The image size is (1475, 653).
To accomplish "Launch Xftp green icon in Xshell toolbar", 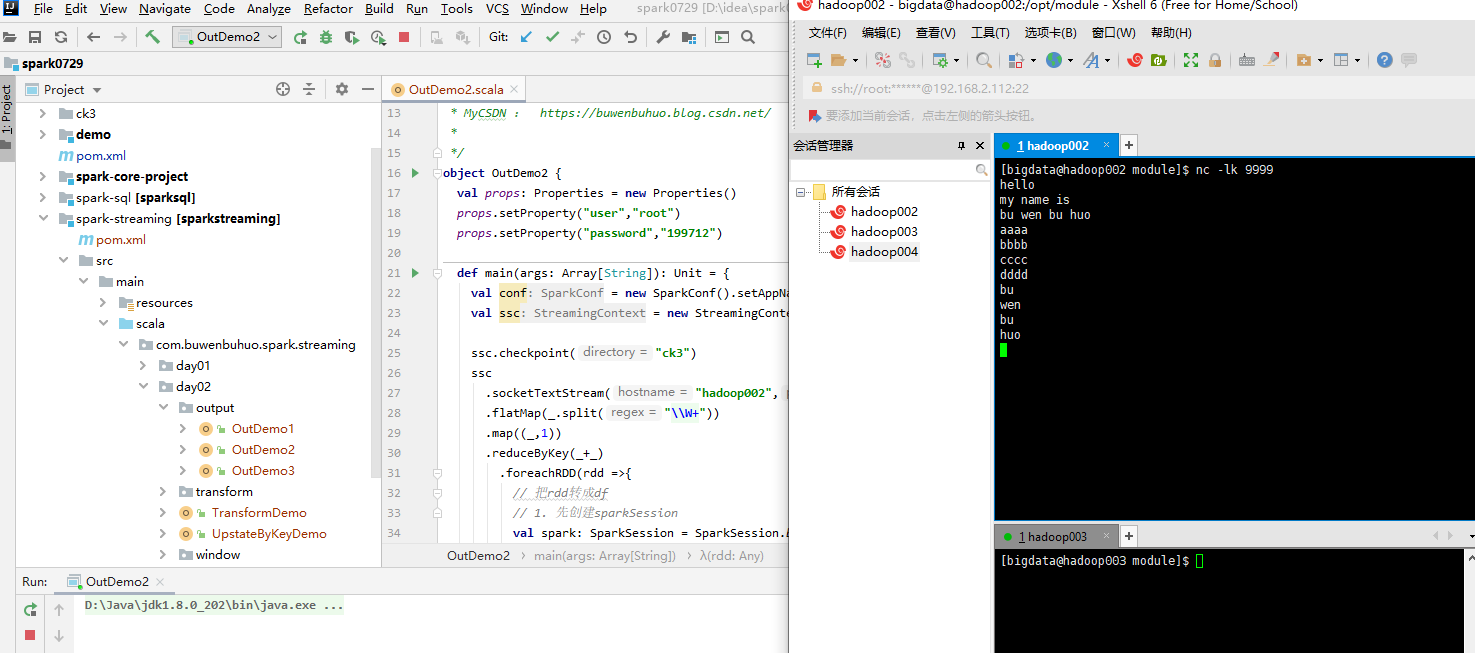I will pos(1159,60).
